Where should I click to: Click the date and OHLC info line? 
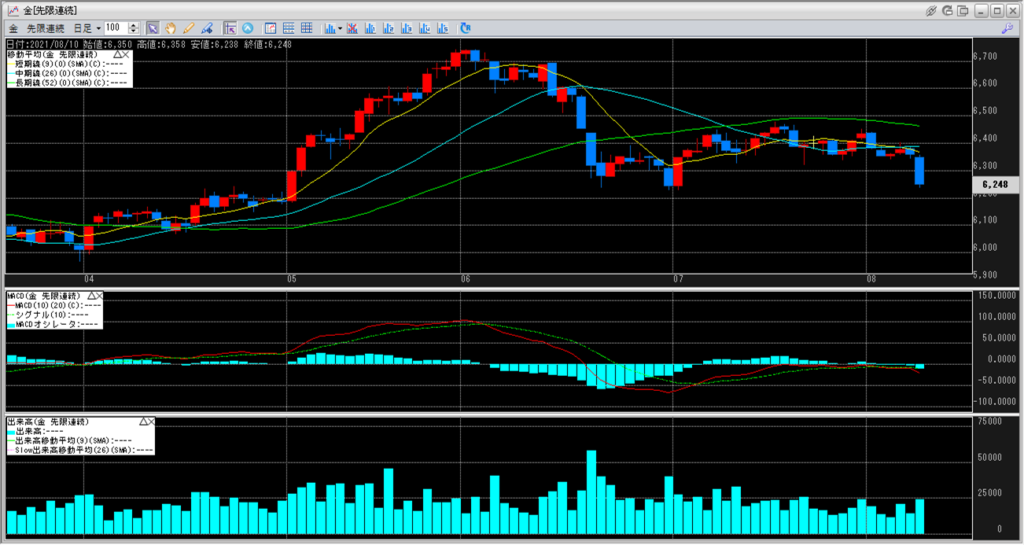coord(149,45)
